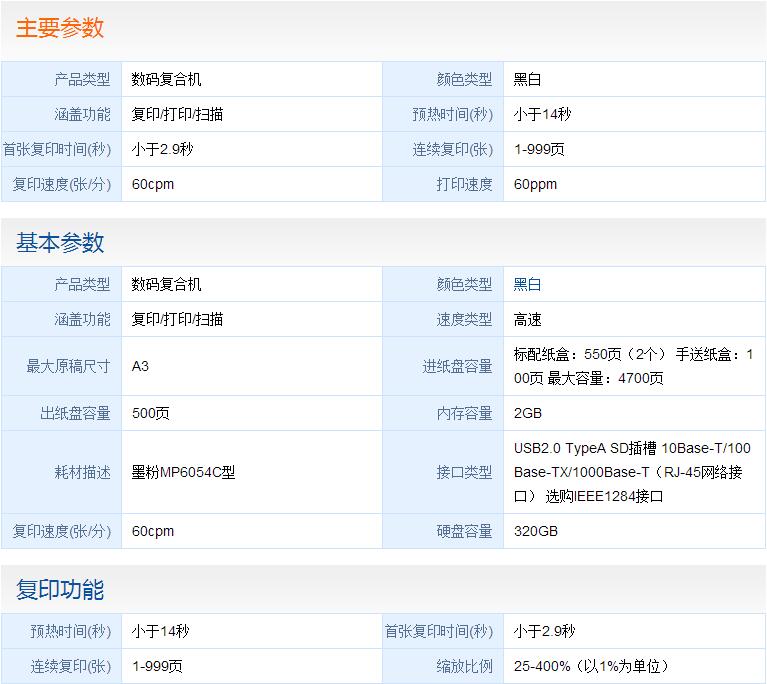The width and height of the screenshot is (767, 684).
Task: Click 复印速度(张/分) label in 主要参数 section
Action: tap(62, 184)
